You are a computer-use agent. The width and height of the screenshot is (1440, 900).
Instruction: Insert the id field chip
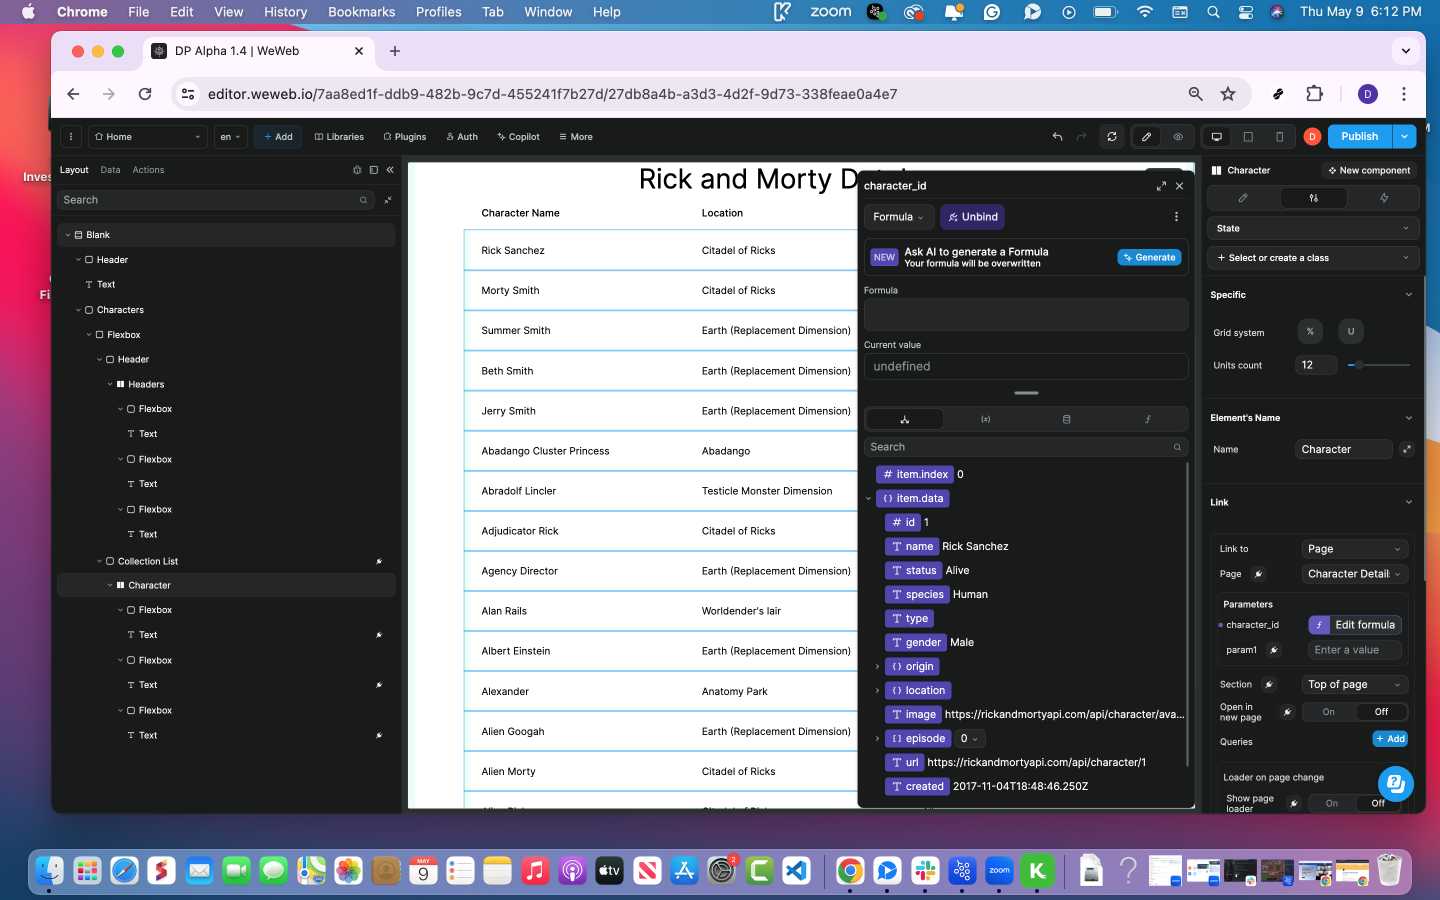click(x=903, y=522)
